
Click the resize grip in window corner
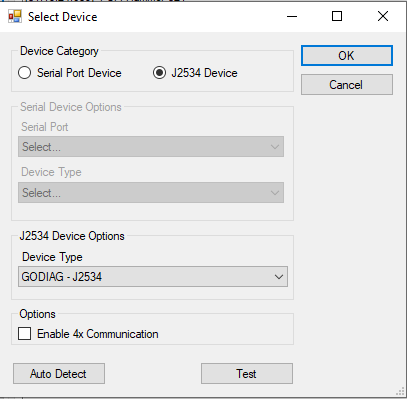(400, 392)
